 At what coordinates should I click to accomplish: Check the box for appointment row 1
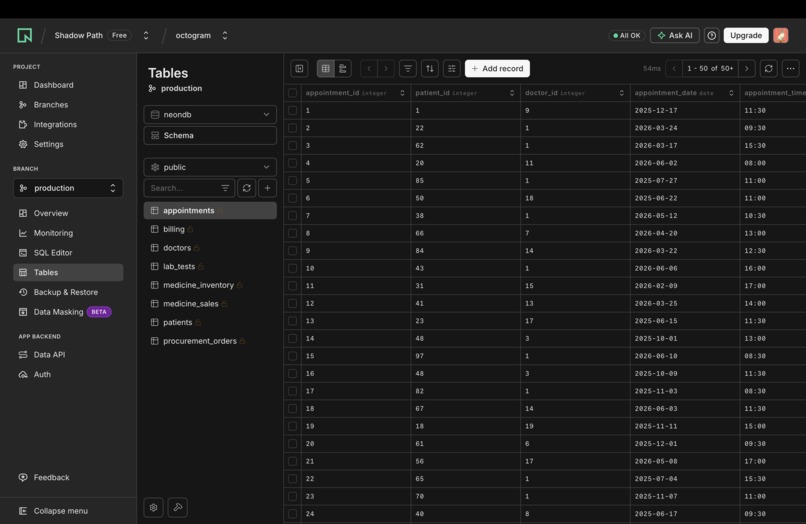(x=292, y=111)
